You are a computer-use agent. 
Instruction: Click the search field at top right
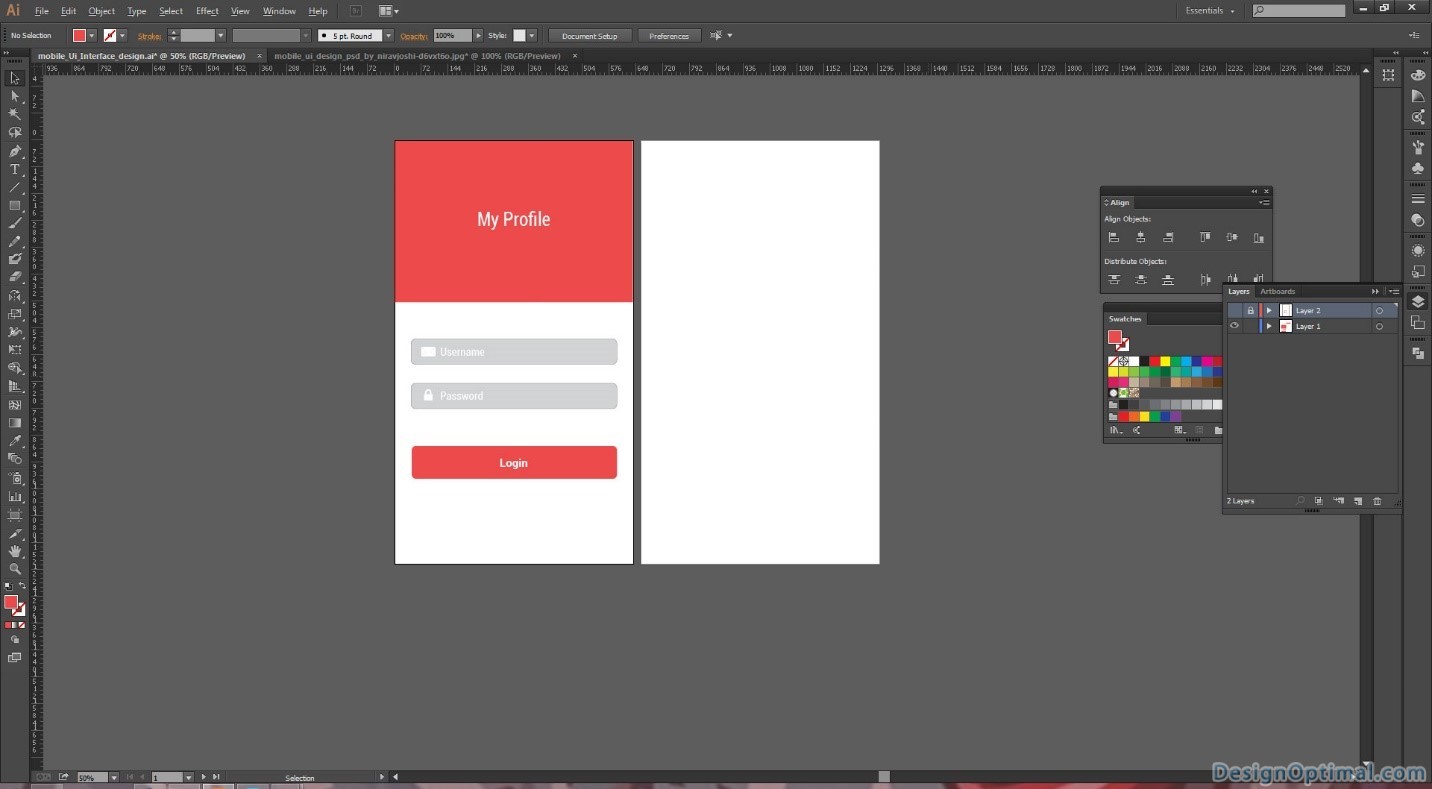click(1299, 11)
